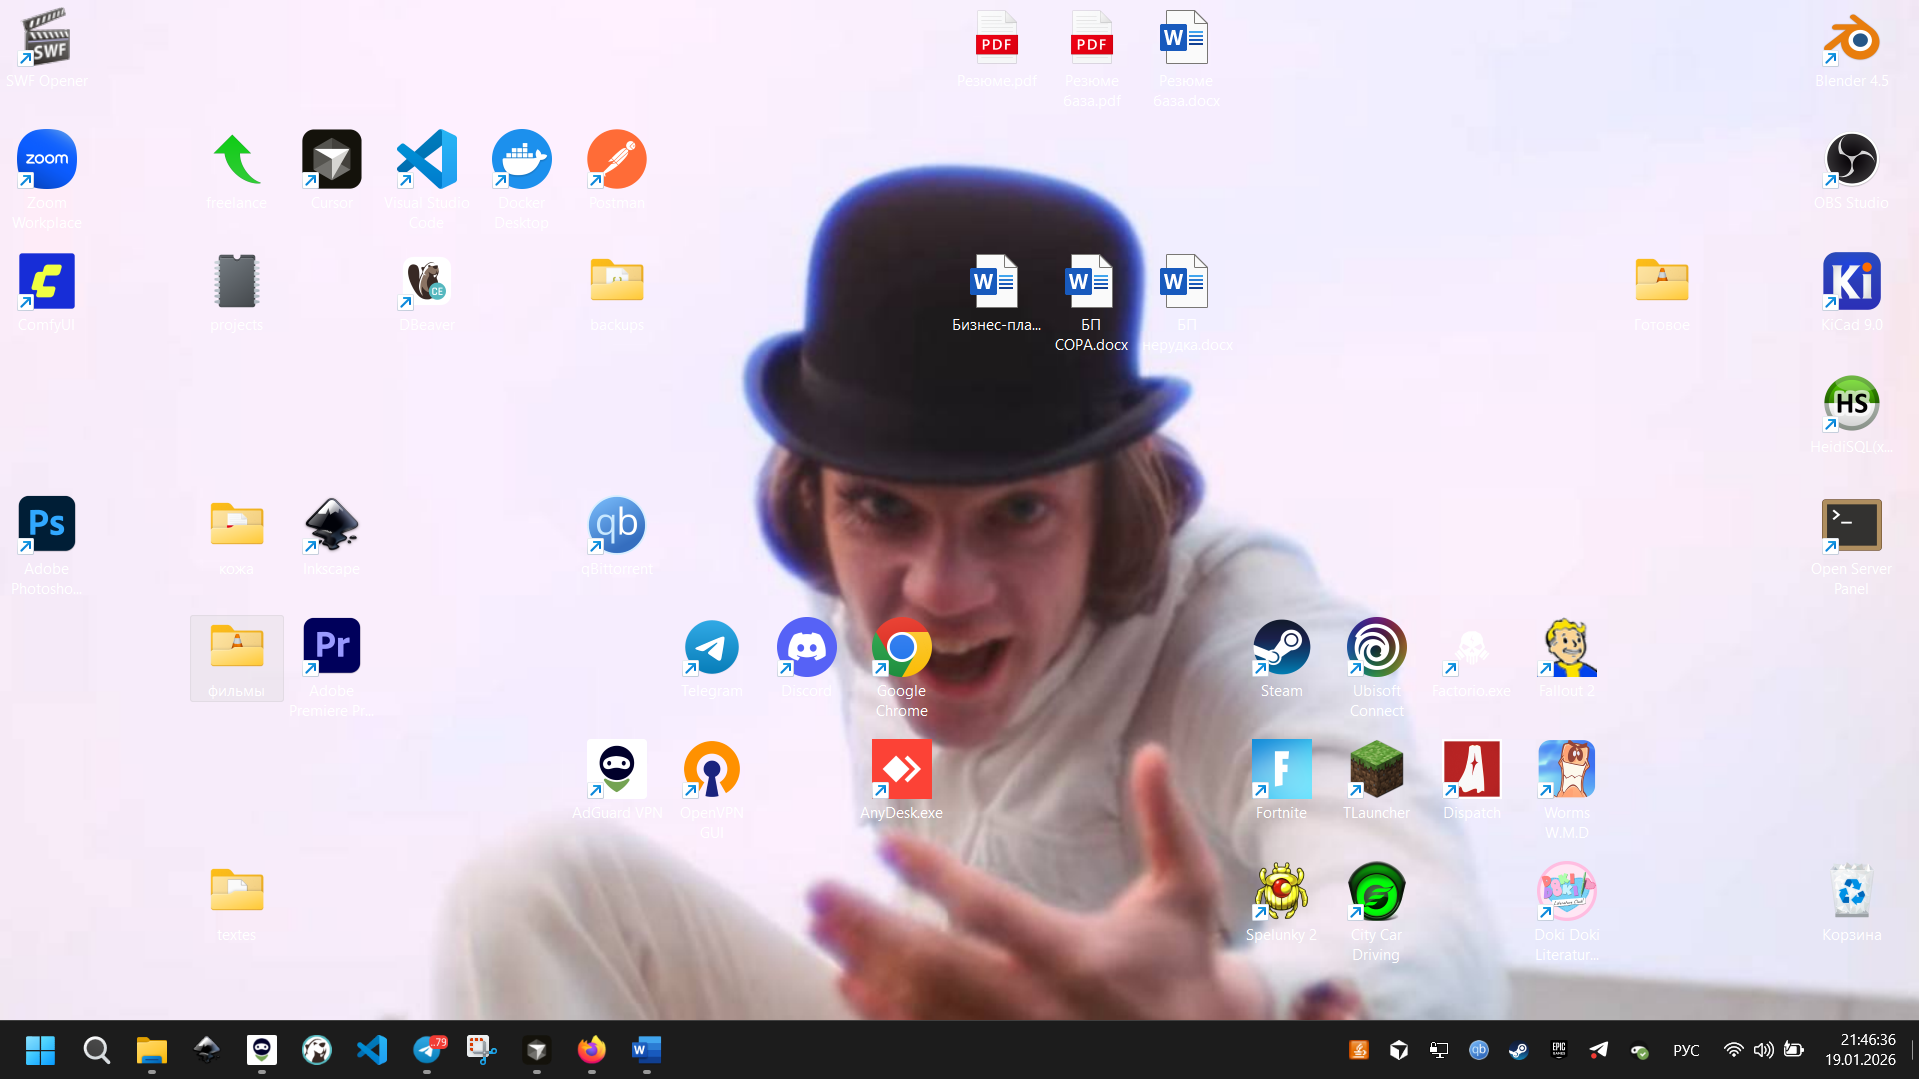1919x1079 pixels.
Task: Open KiCad 9.0 desktop shortcut
Action: click(x=1851, y=282)
